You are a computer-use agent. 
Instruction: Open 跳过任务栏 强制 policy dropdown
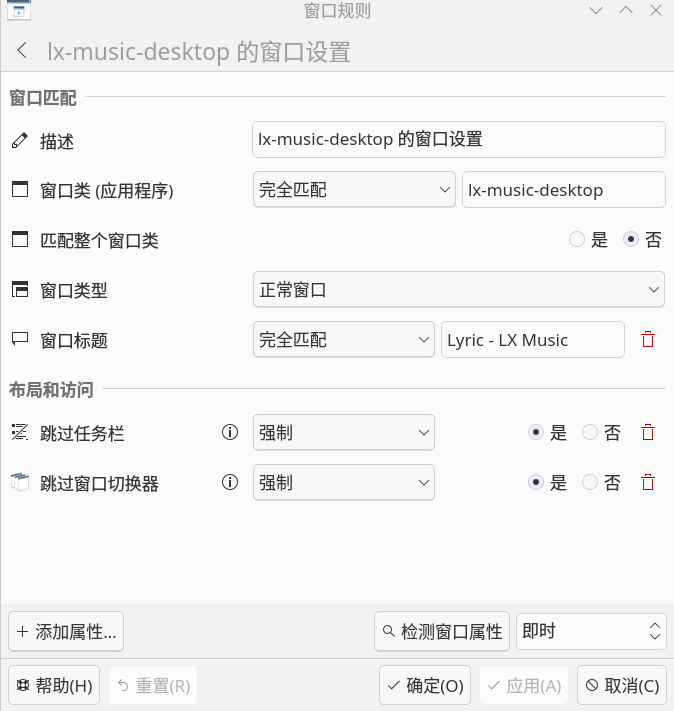(344, 432)
